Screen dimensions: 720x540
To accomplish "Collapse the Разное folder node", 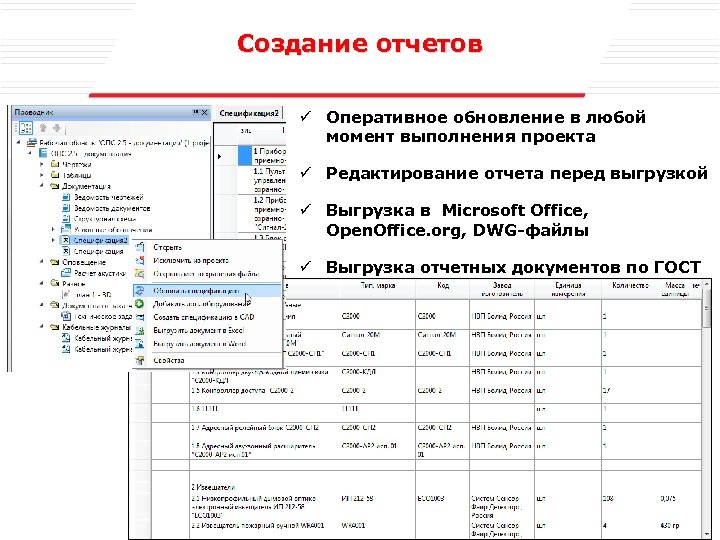I will pos(42,283).
